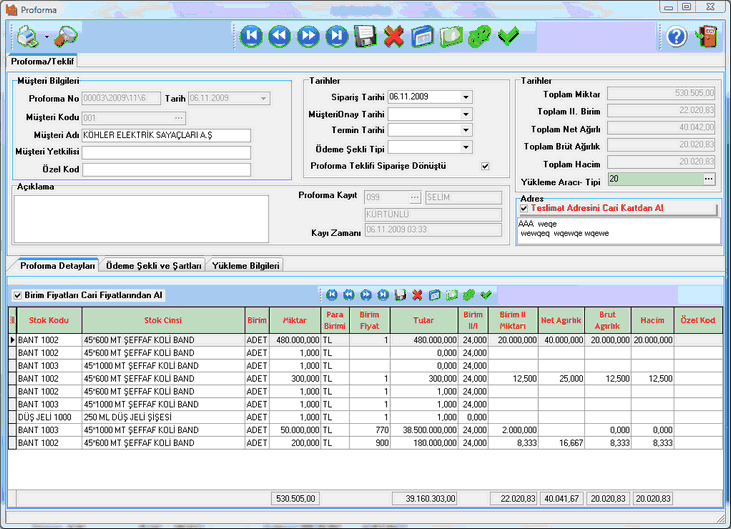Open help with the question mark icon
Image resolution: width=731 pixels, height=529 pixels.
(x=676, y=36)
